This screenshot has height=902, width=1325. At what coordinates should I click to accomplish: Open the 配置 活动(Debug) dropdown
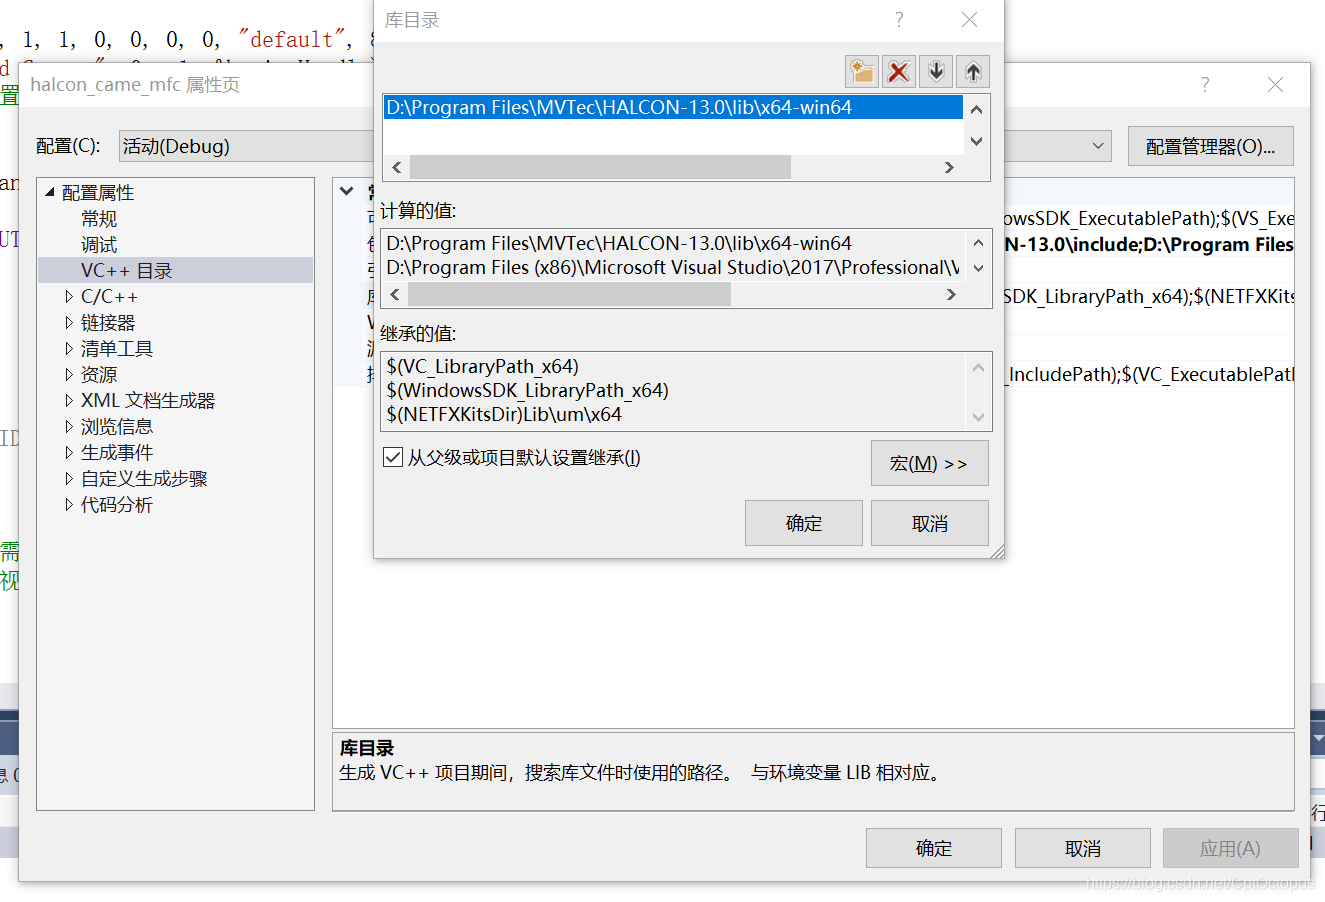tap(247, 146)
